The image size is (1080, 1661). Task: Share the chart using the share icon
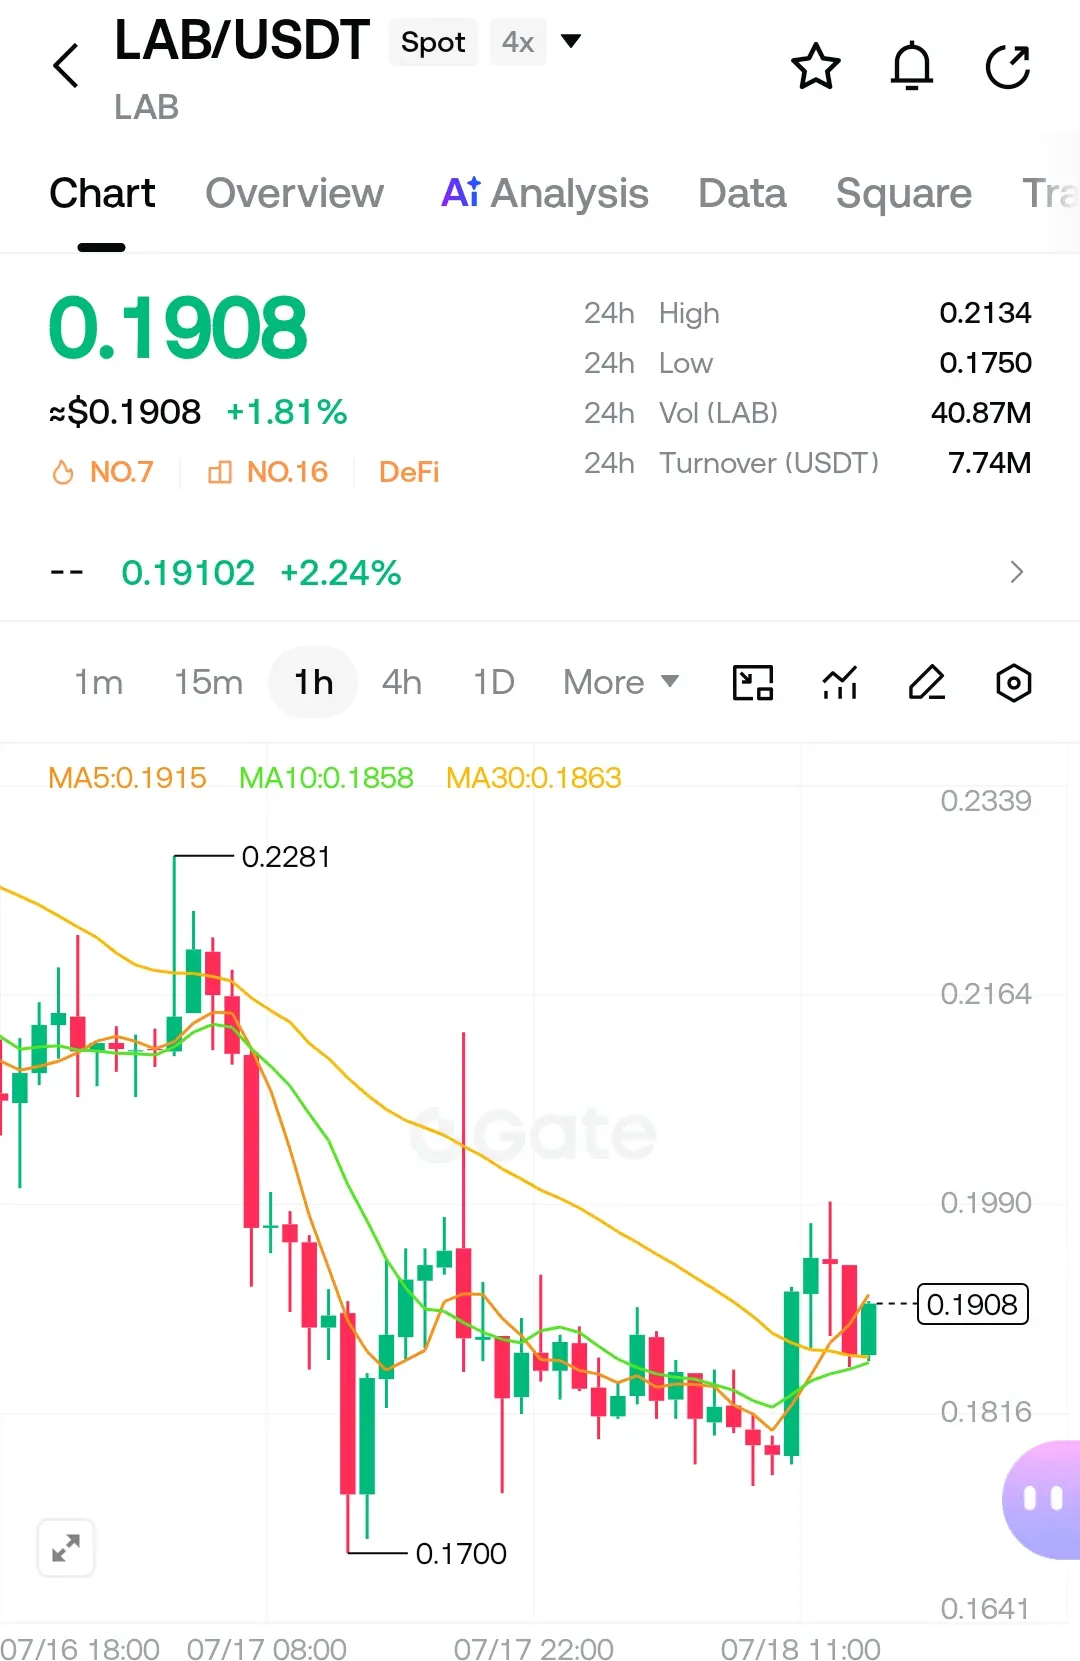point(1008,67)
